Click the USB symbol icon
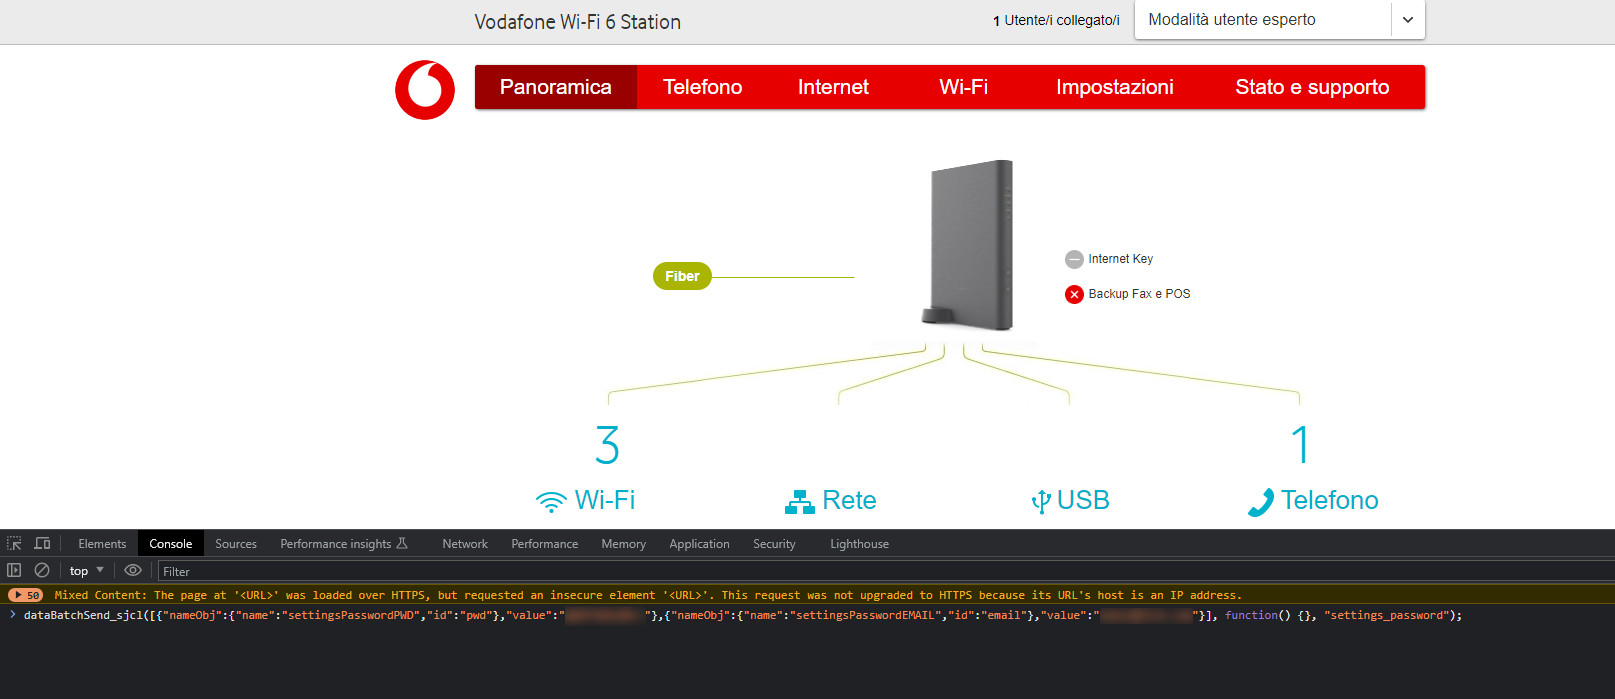This screenshot has width=1615, height=699. tap(1041, 501)
